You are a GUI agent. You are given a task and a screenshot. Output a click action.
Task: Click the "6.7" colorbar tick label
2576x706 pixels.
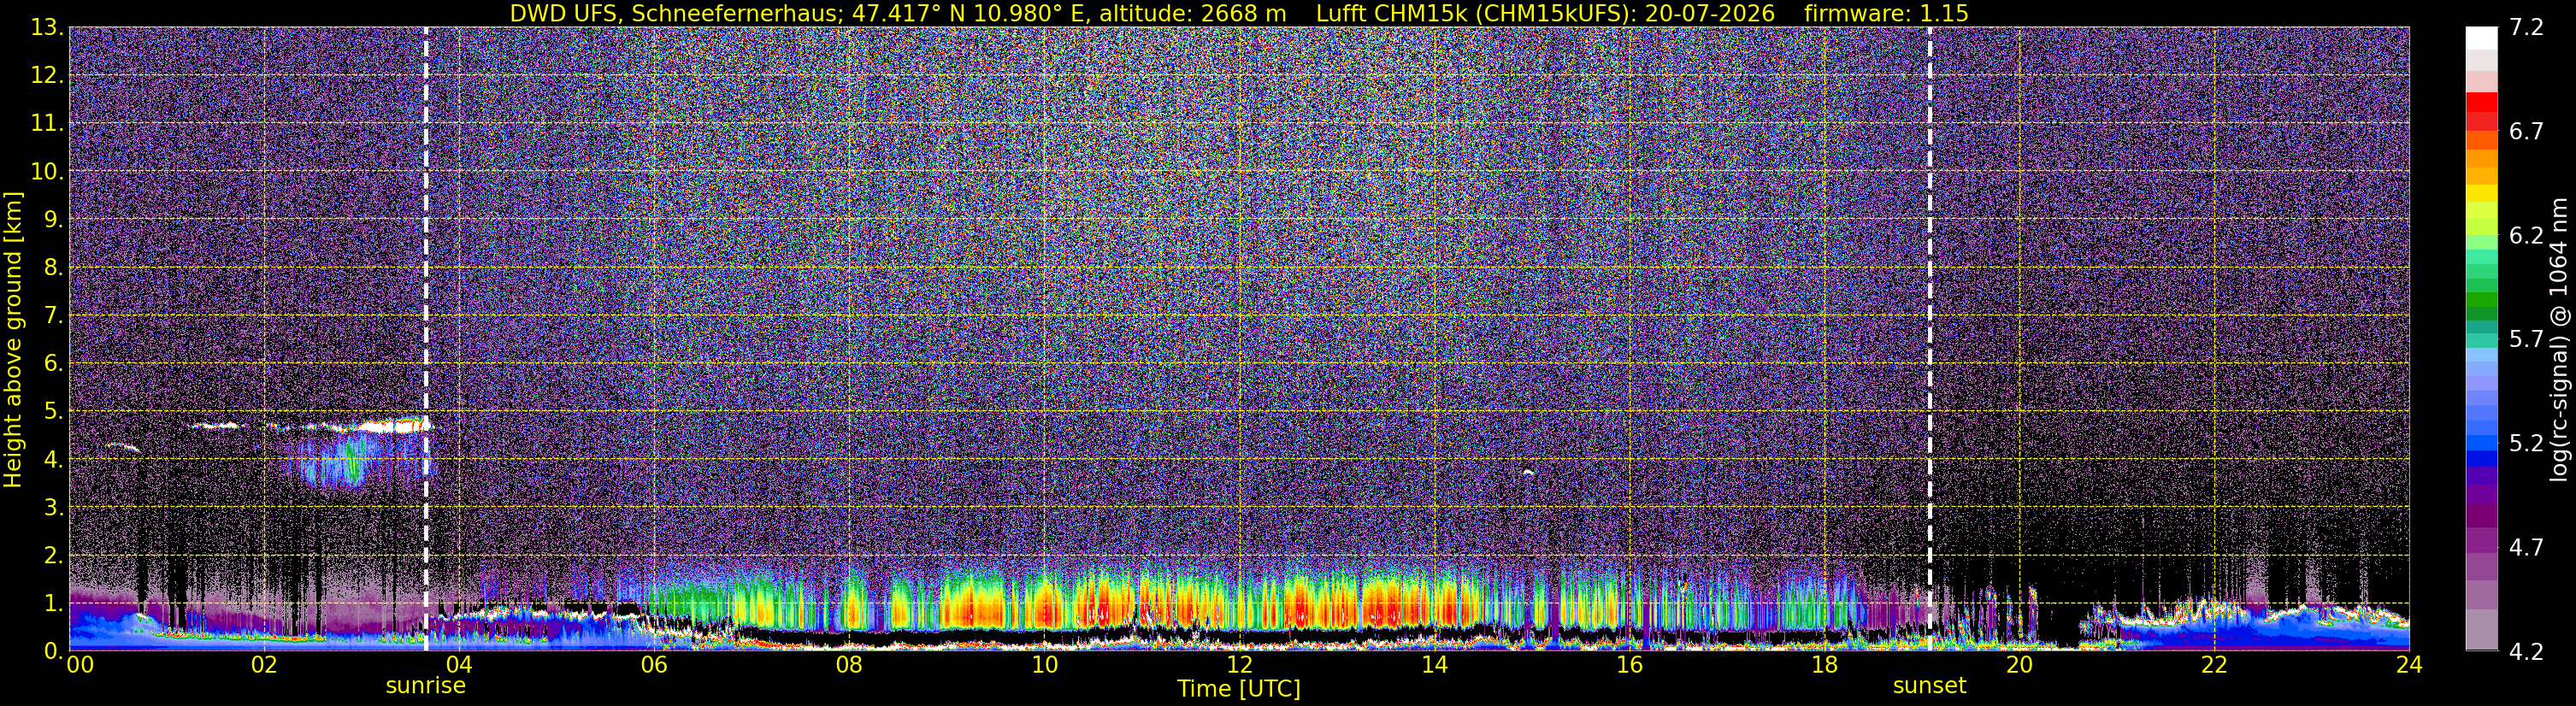(2526, 131)
